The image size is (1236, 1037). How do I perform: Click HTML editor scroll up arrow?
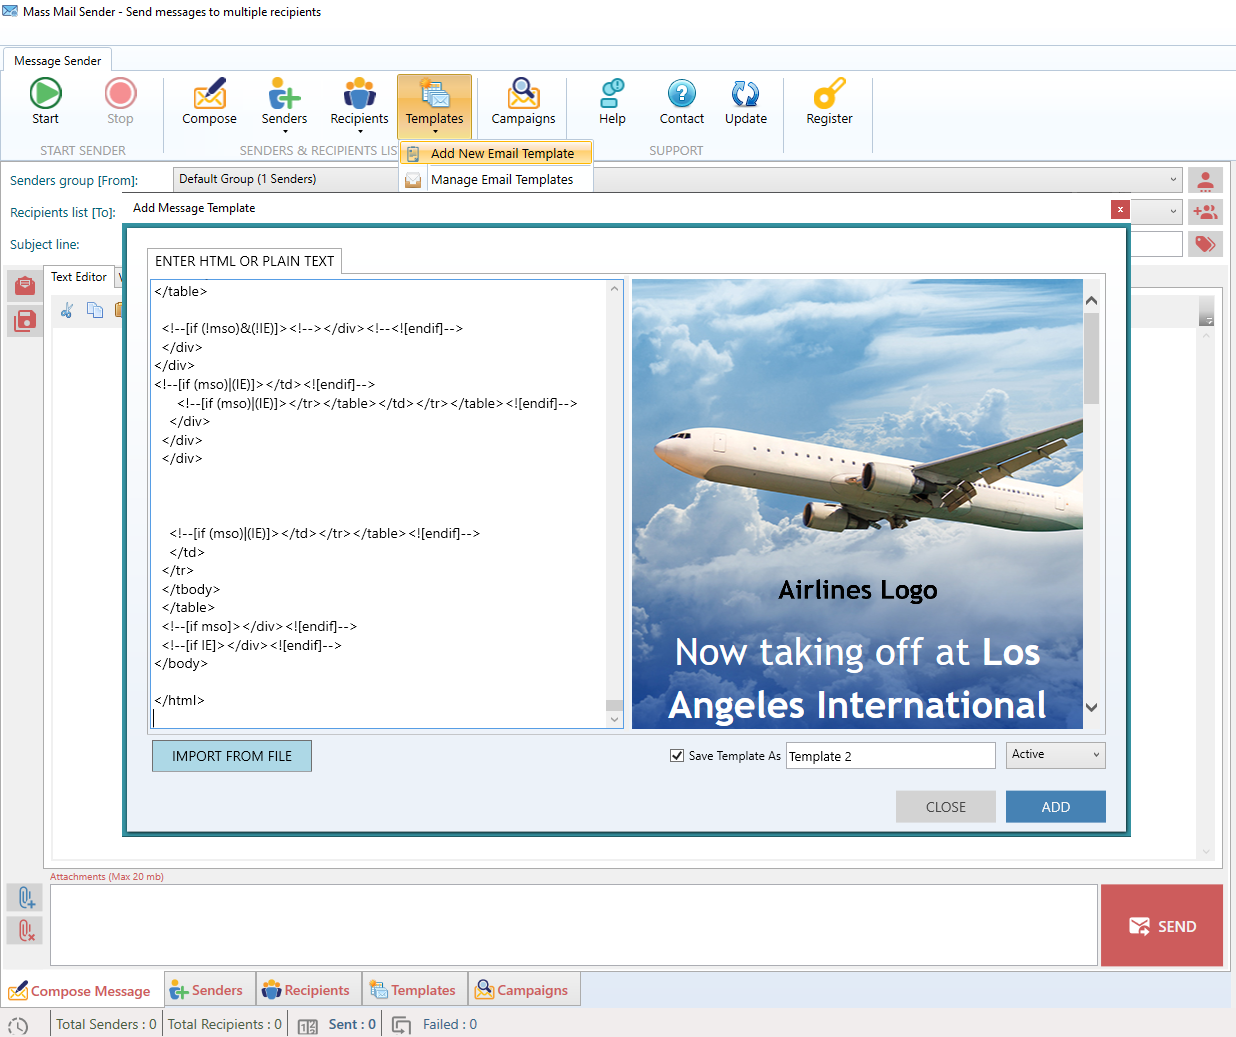tap(614, 289)
